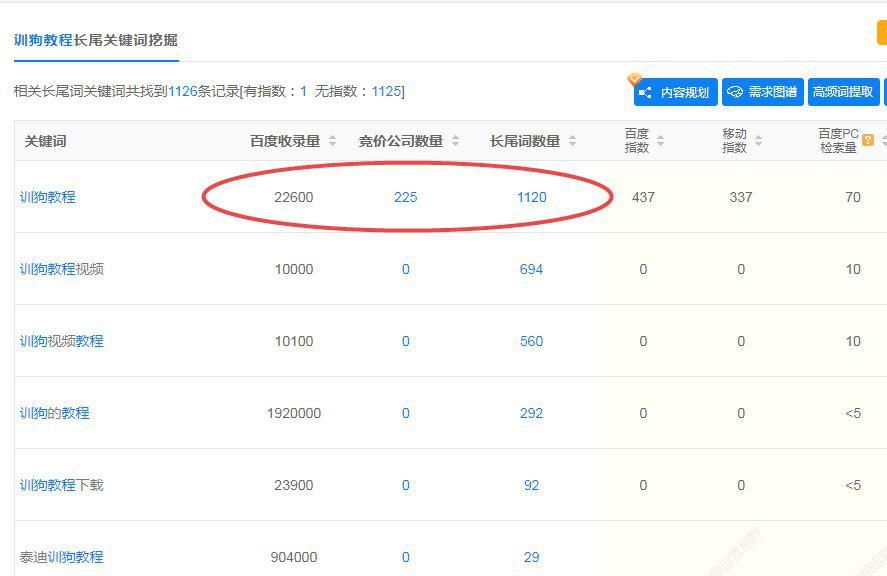Click the 百度收录量 value 10000
This screenshot has width=887, height=576.
pyautogui.click(x=294, y=269)
